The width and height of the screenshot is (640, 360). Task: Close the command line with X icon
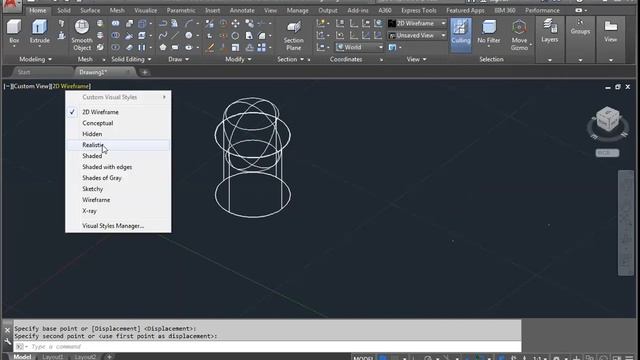click(7, 330)
